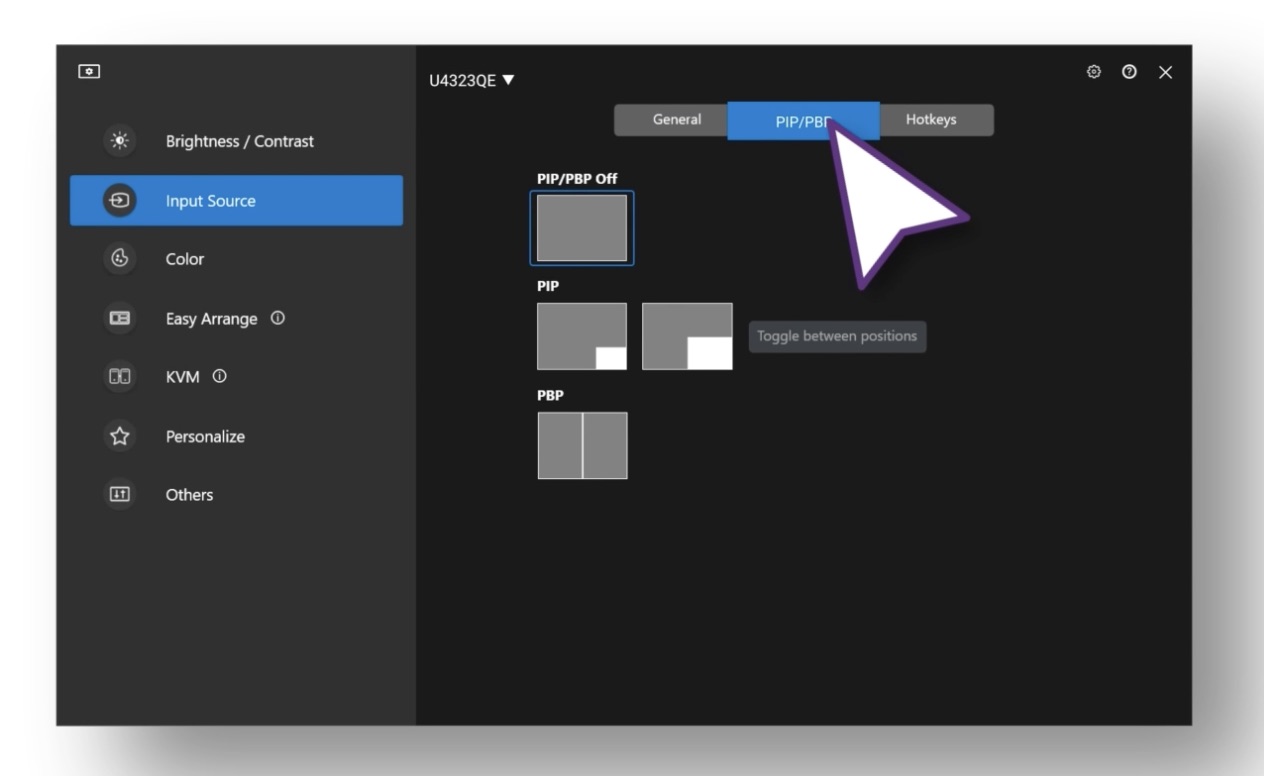Select the PIP/PBP Off layout thumbnail
The height and width of the screenshot is (776, 1264).
point(582,228)
